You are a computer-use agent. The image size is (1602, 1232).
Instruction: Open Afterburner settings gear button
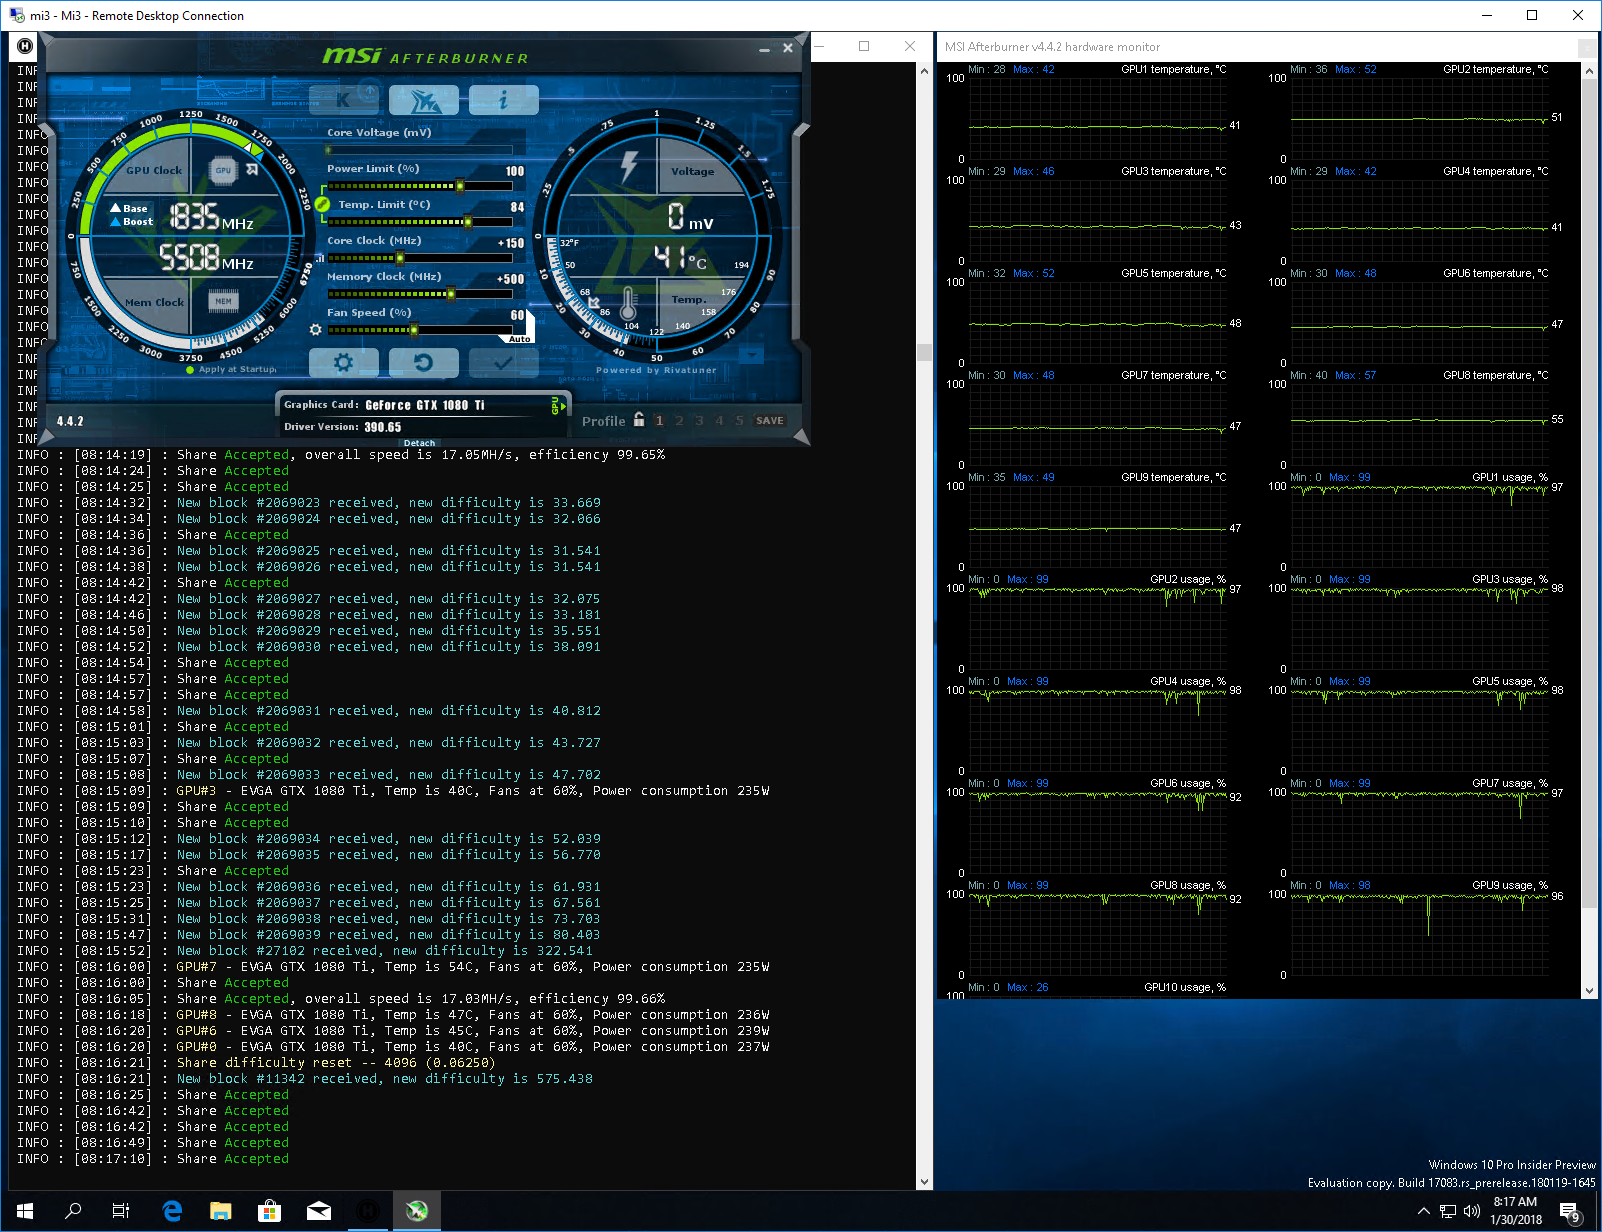[x=344, y=362]
